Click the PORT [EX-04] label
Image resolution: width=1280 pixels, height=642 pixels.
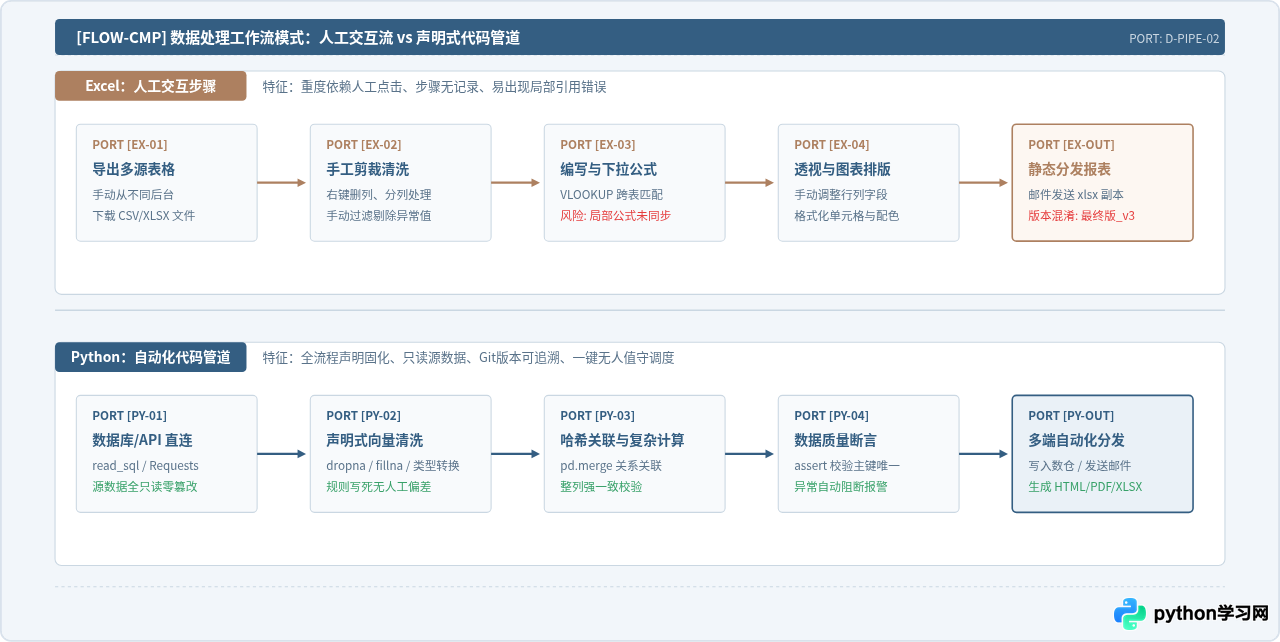(x=832, y=145)
